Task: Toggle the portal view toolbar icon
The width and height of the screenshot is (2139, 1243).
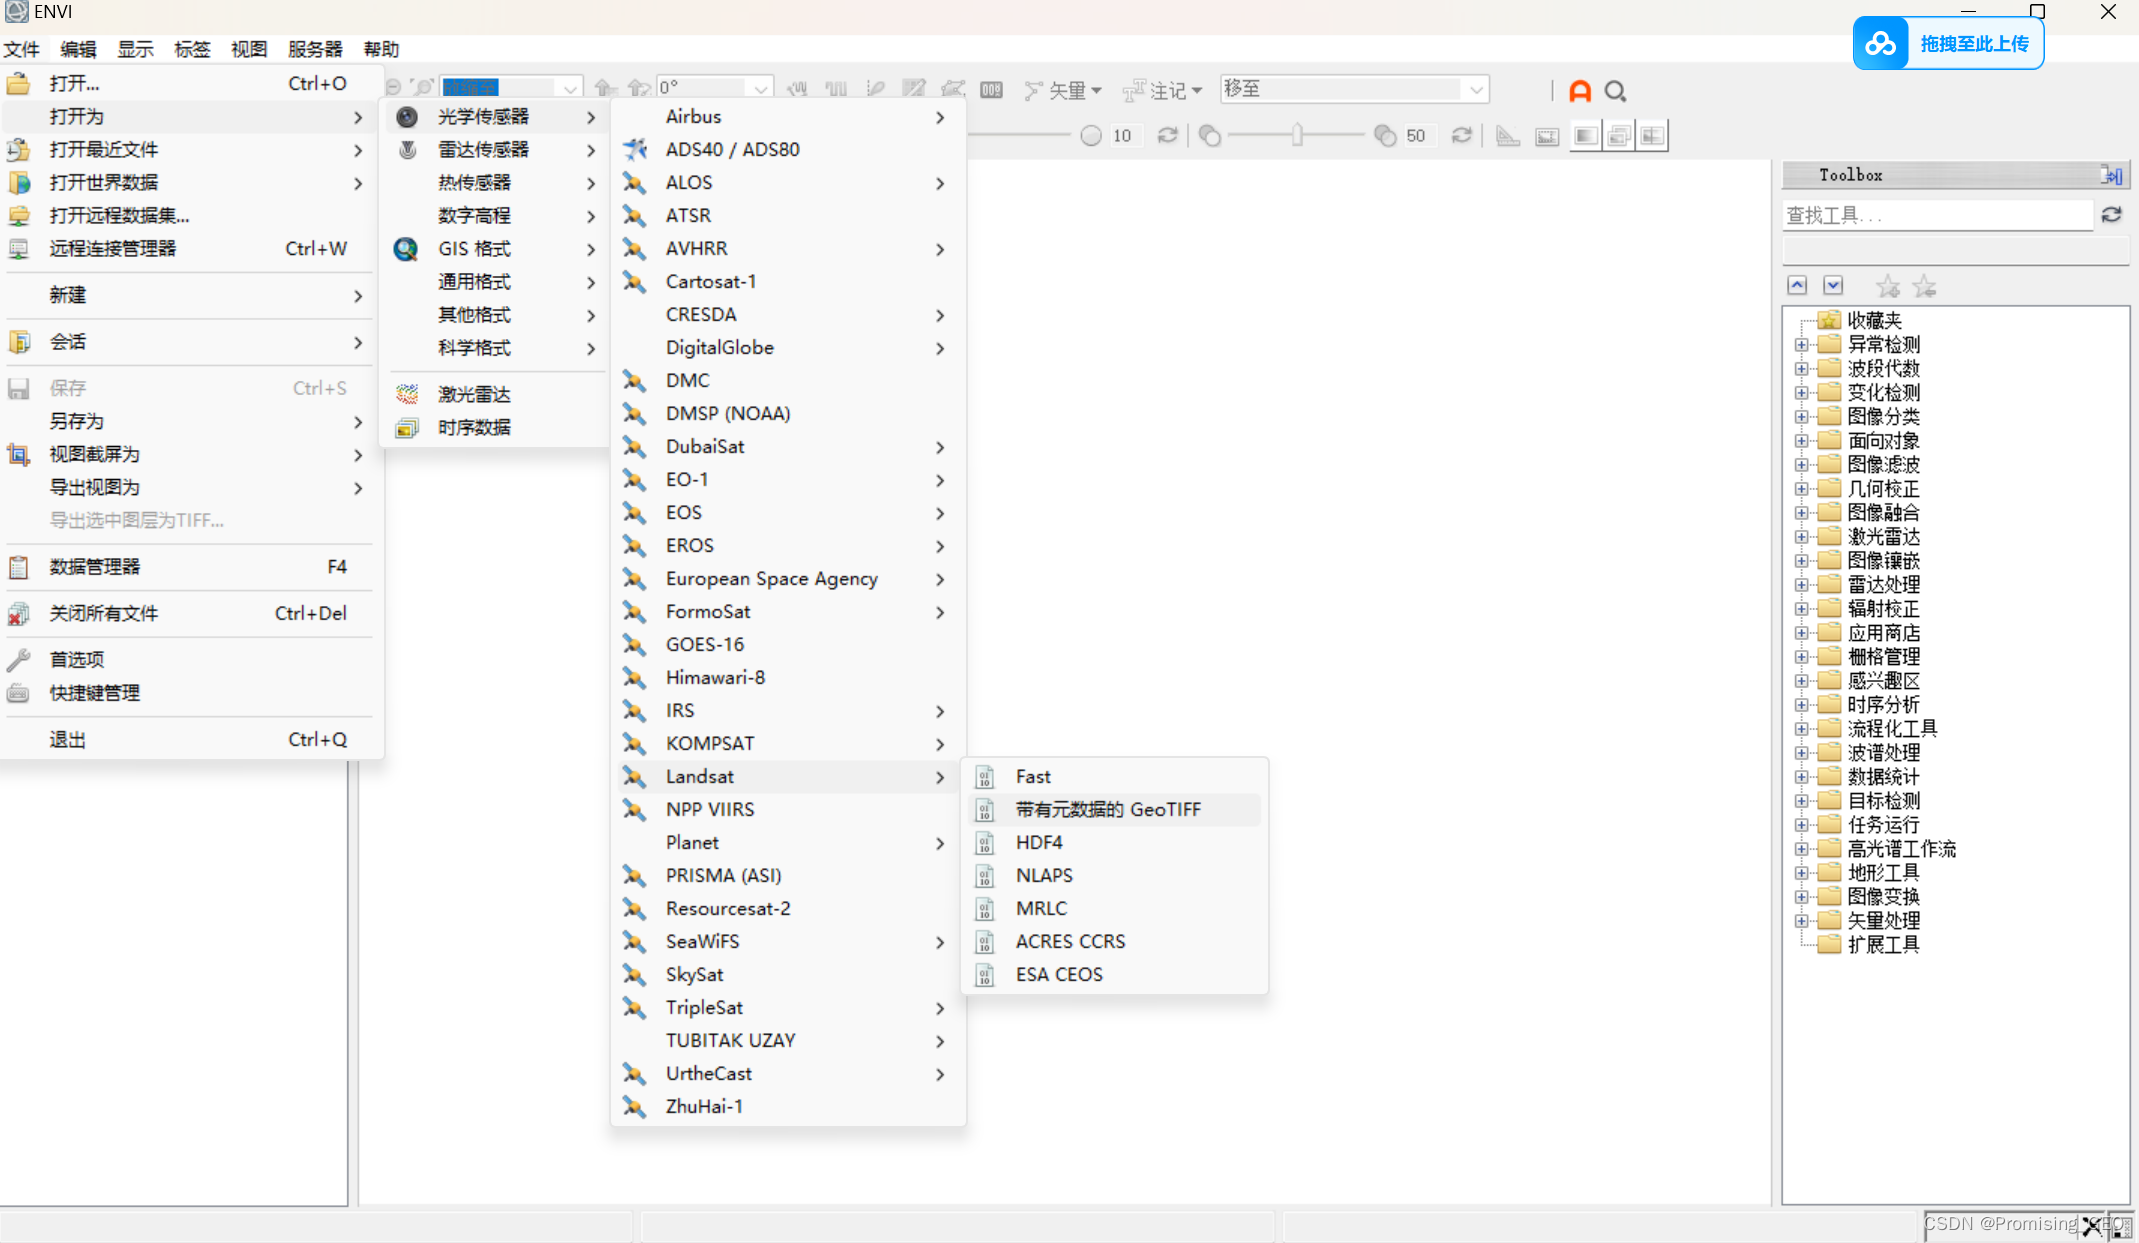Action: (x=1546, y=136)
